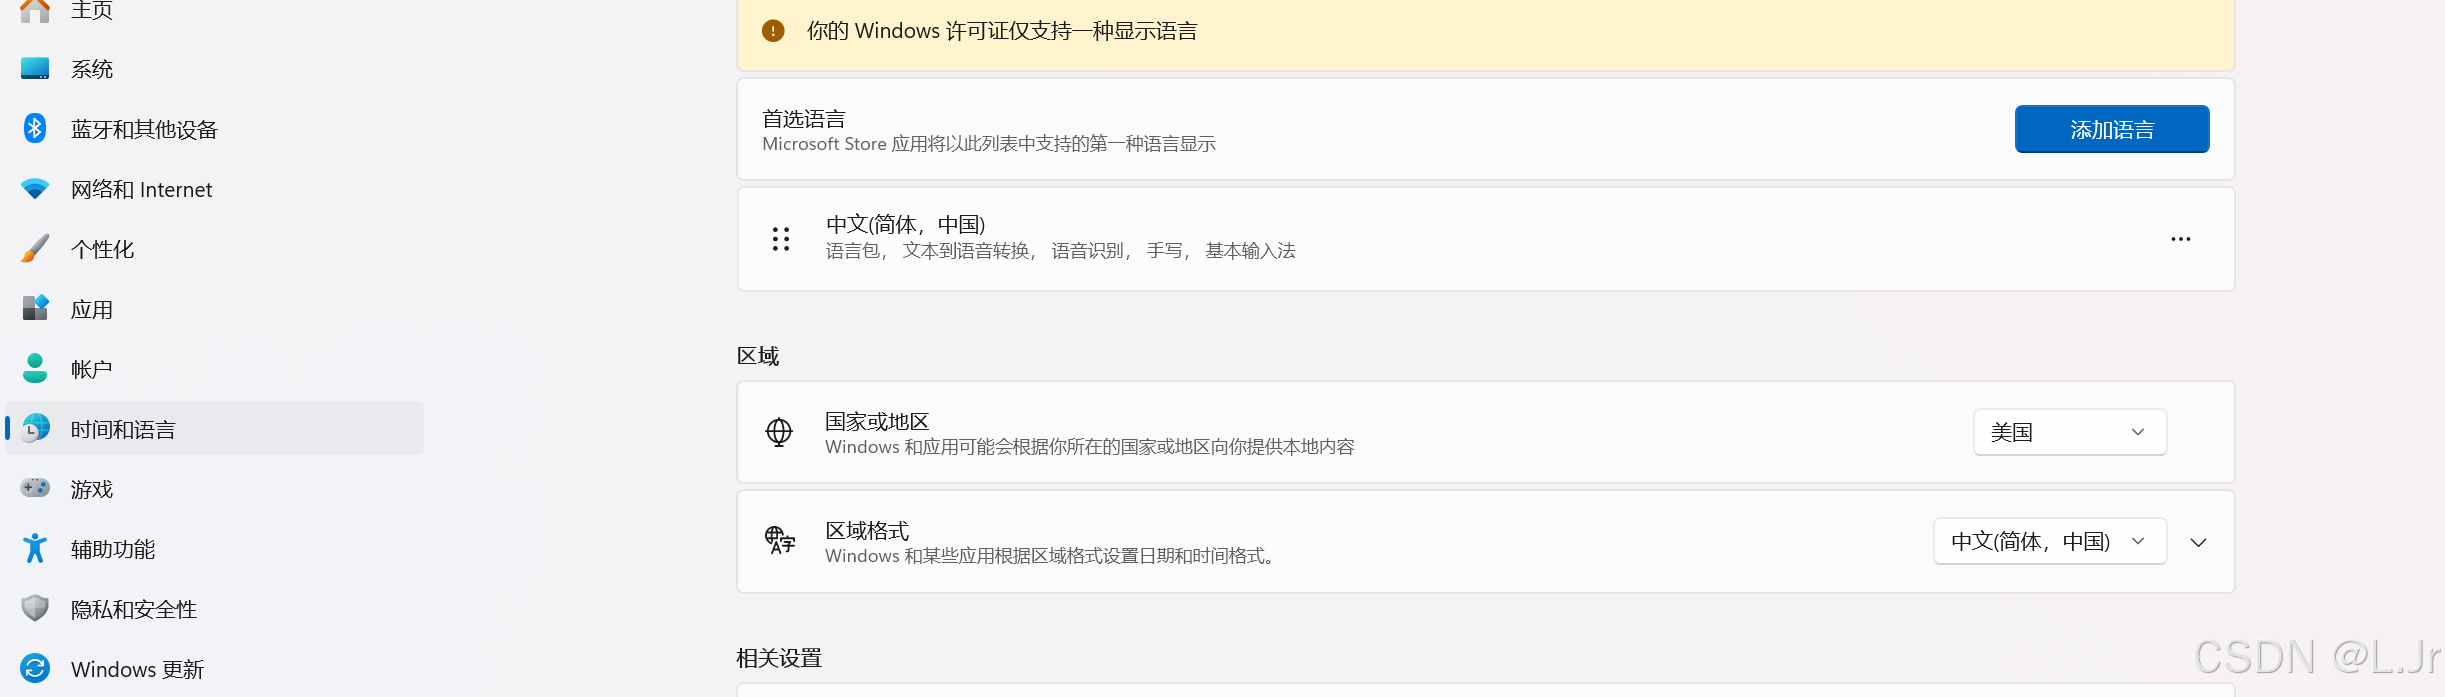The width and height of the screenshot is (2445, 697).
Task: Click the paintbrush 个性化 icon
Action: coord(35,248)
